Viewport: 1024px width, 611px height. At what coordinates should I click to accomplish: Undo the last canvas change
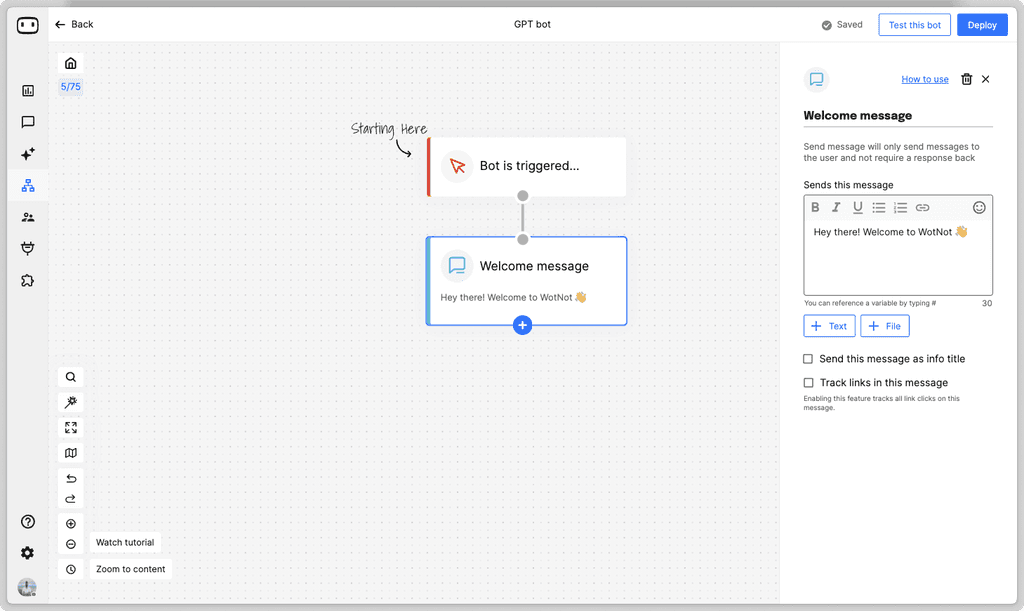click(x=70, y=478)
